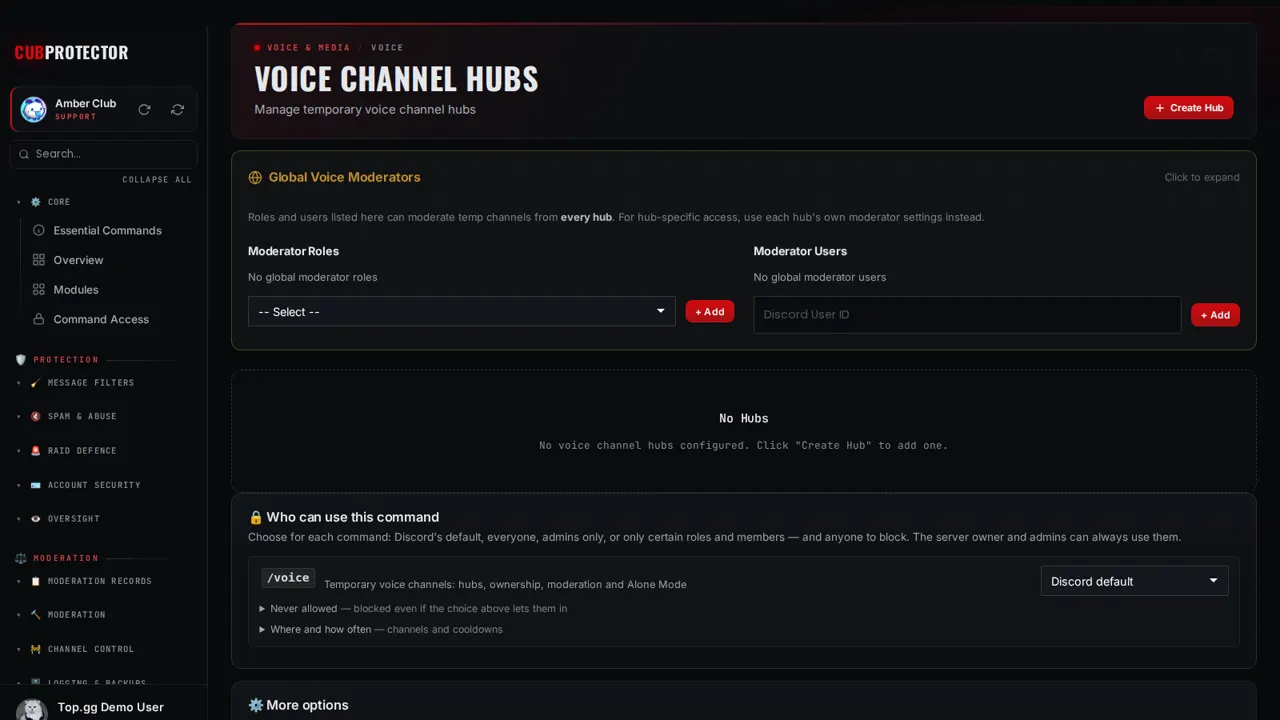Open Essential Commands page

107,230
